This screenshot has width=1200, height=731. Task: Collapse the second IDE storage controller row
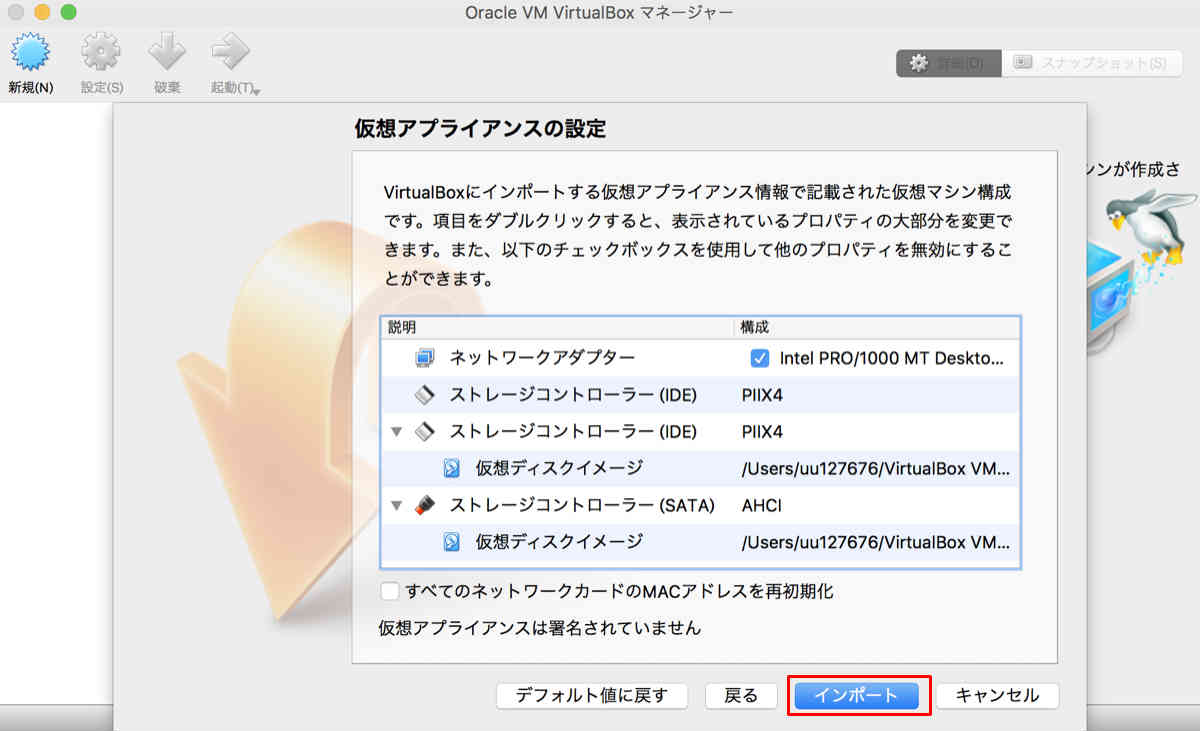(397, 431)
